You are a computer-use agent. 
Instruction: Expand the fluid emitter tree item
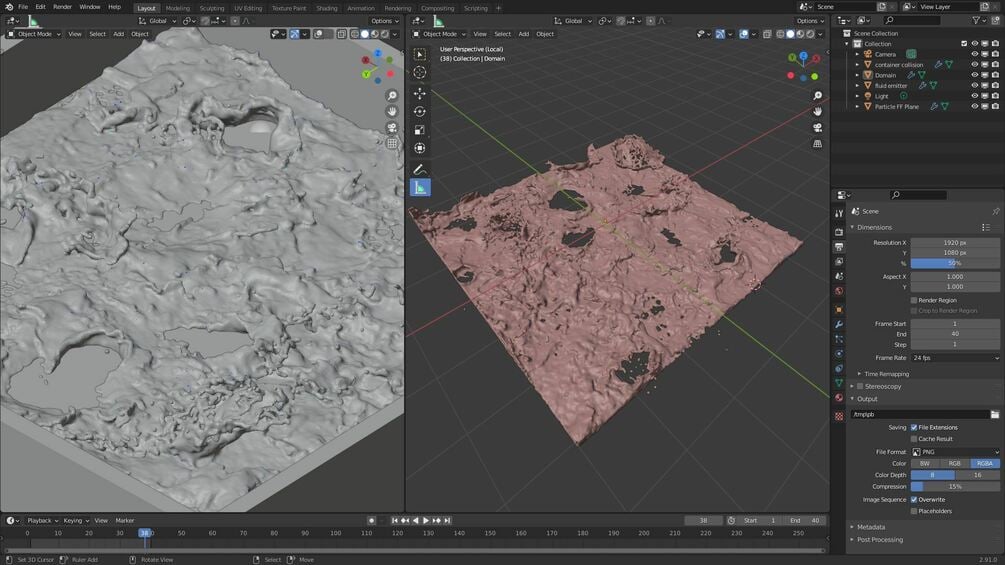point(857,86)
